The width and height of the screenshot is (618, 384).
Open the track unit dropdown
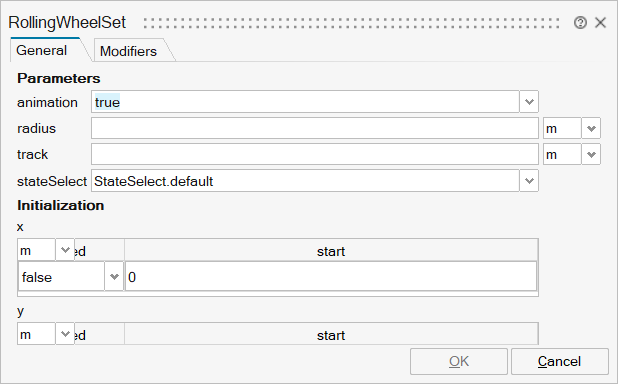coord(591,154)
